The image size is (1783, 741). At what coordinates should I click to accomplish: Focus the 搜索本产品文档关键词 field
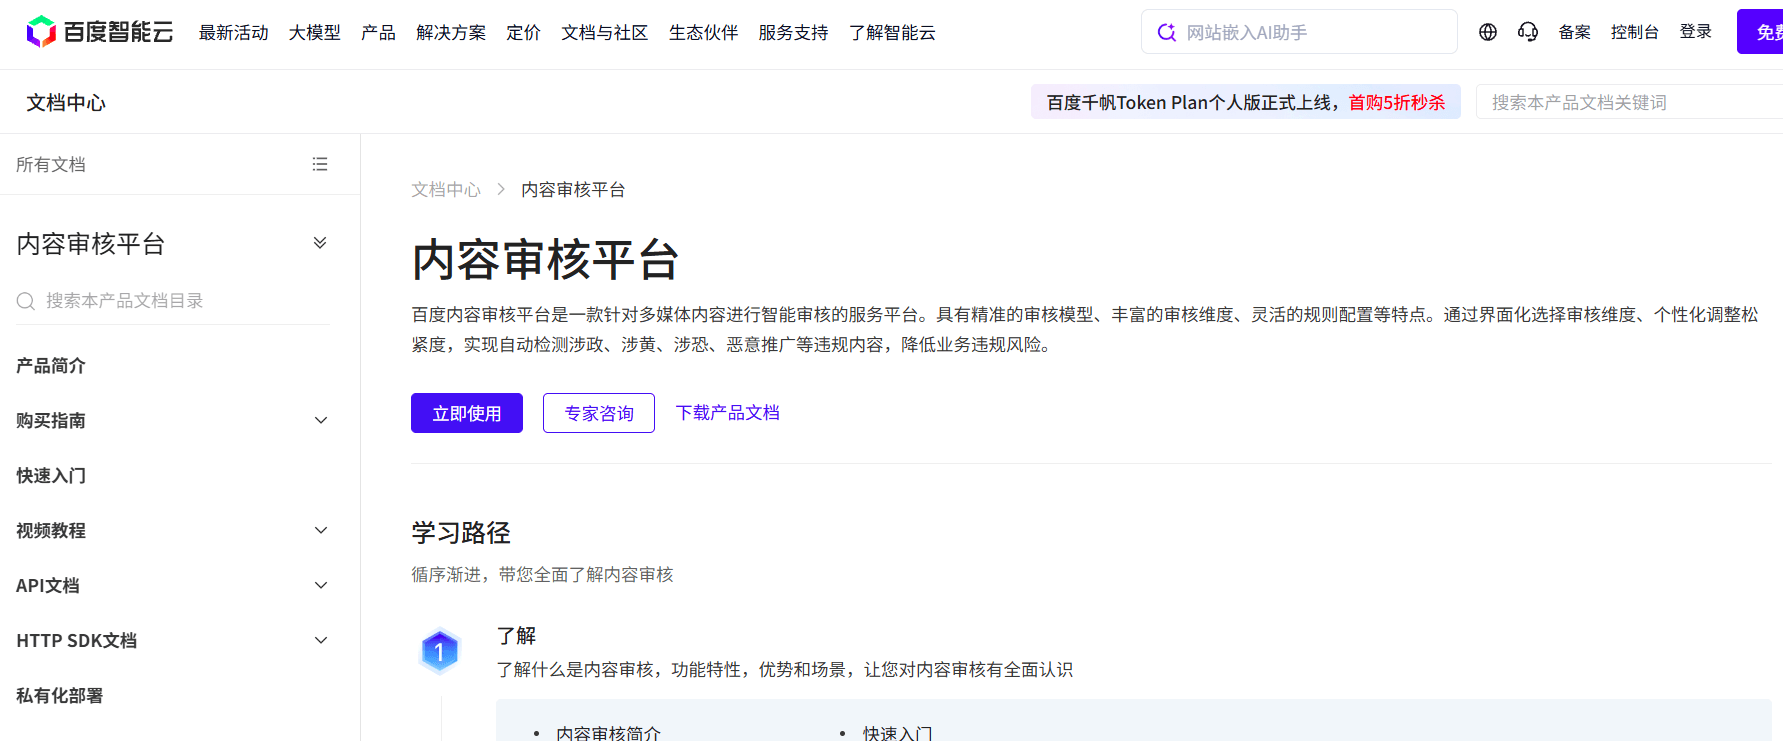(x=1630, y=102)
